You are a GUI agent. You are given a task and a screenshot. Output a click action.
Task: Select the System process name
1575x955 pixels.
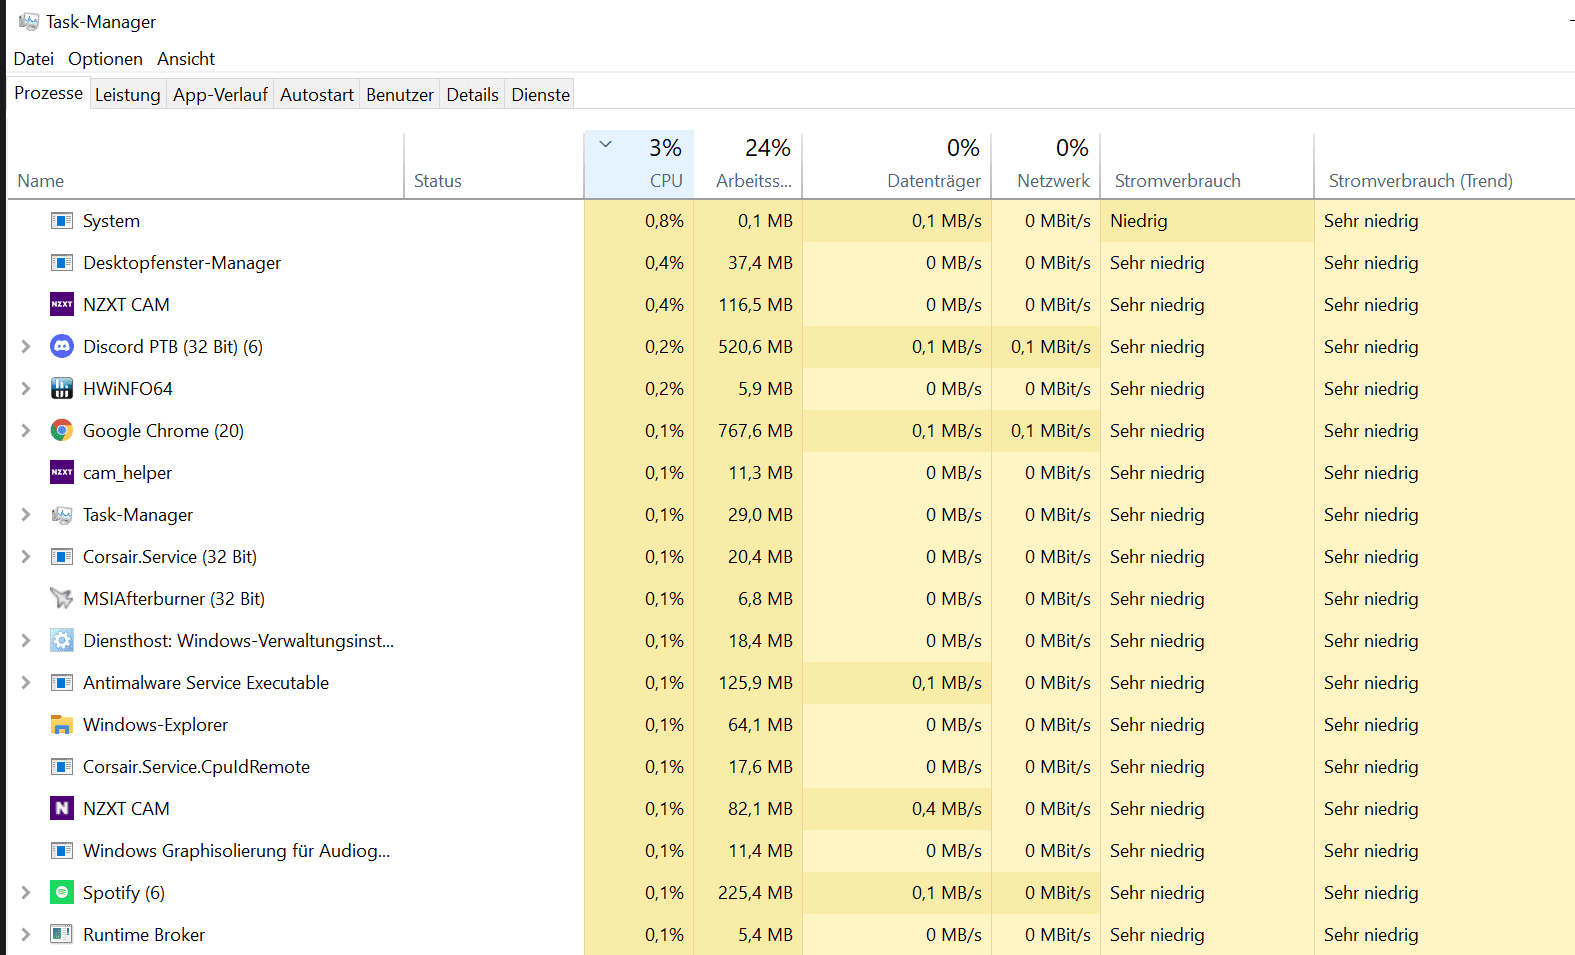[111, 221]
